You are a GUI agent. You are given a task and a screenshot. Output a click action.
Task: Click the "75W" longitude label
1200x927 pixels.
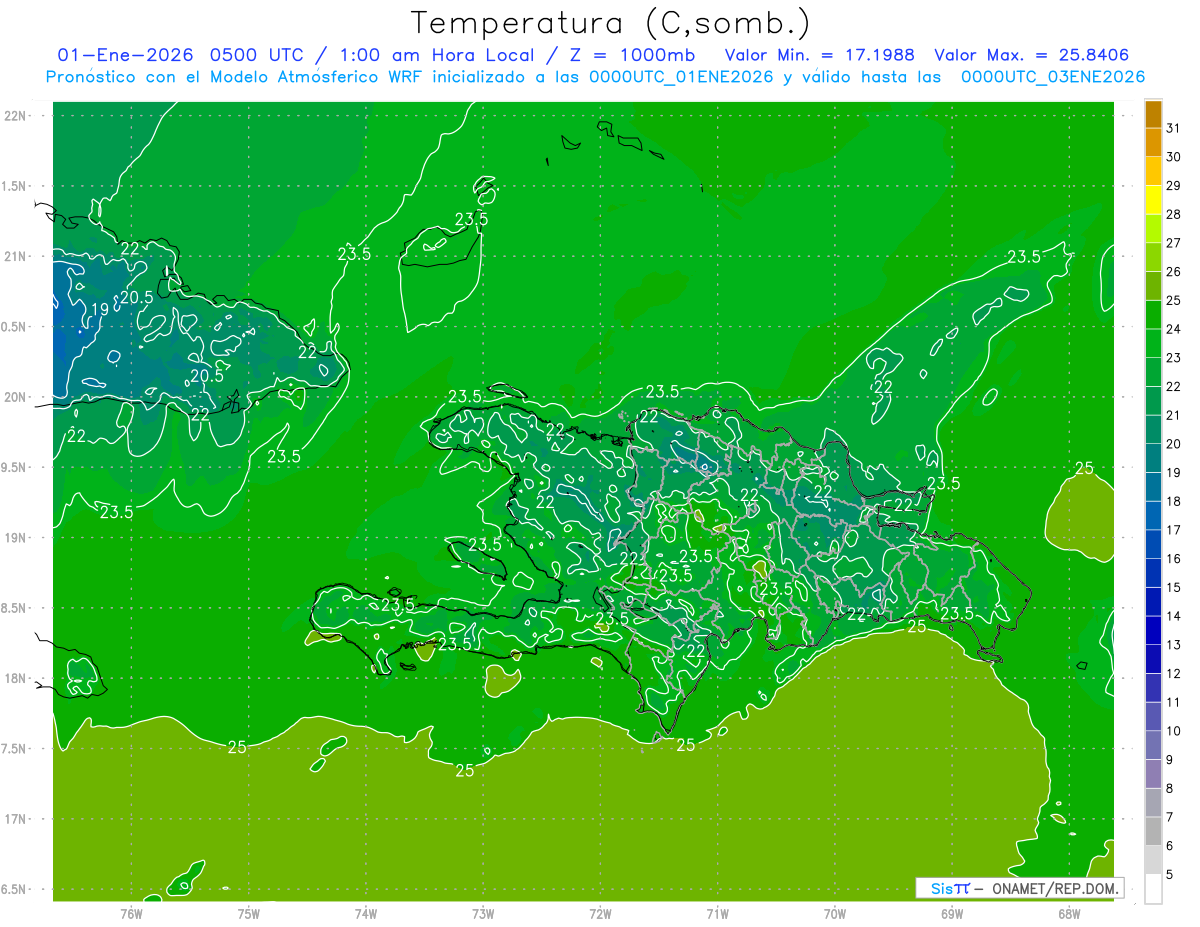(248, 913)
